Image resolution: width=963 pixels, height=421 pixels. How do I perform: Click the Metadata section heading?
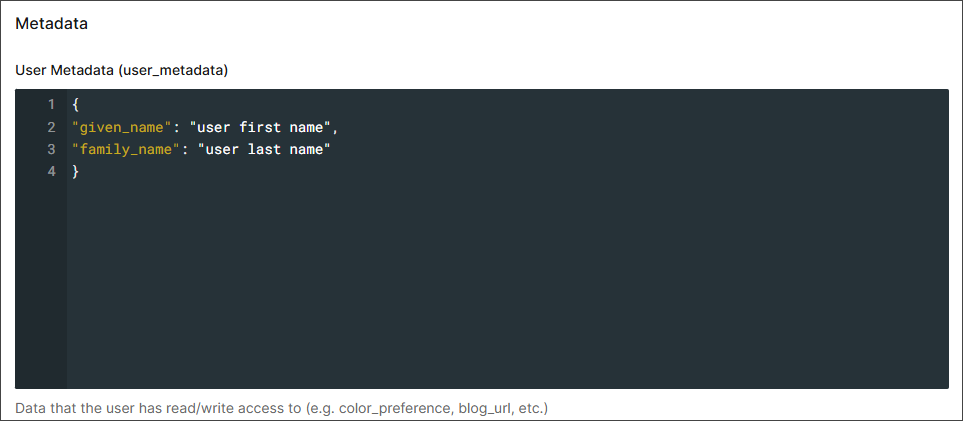[52, 24]
